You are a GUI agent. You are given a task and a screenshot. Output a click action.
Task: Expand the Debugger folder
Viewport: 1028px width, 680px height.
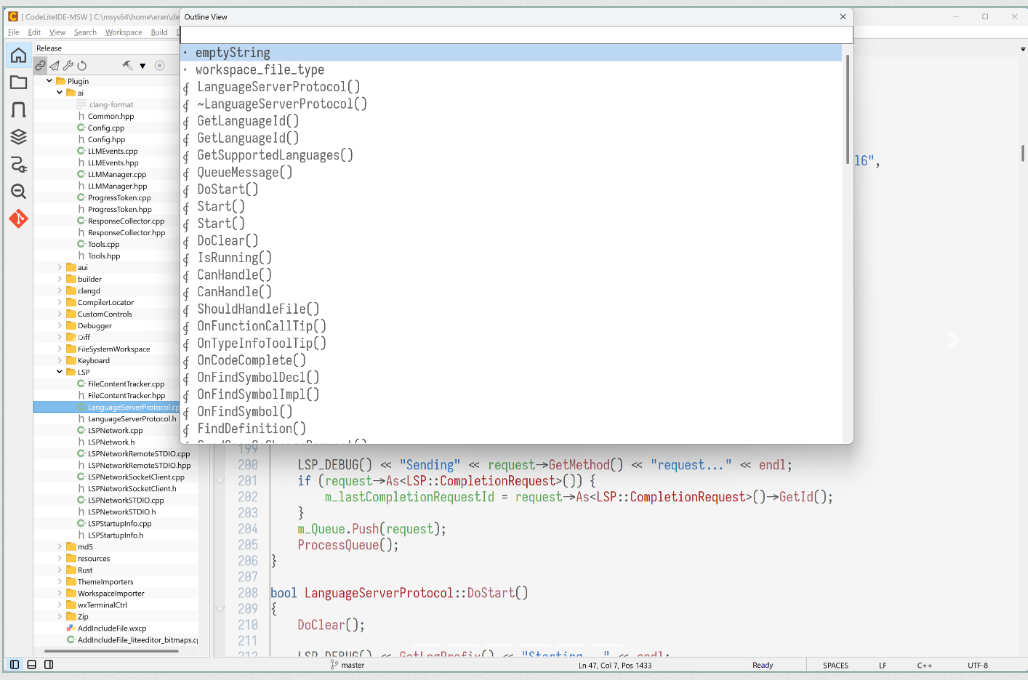coord(60,326)
